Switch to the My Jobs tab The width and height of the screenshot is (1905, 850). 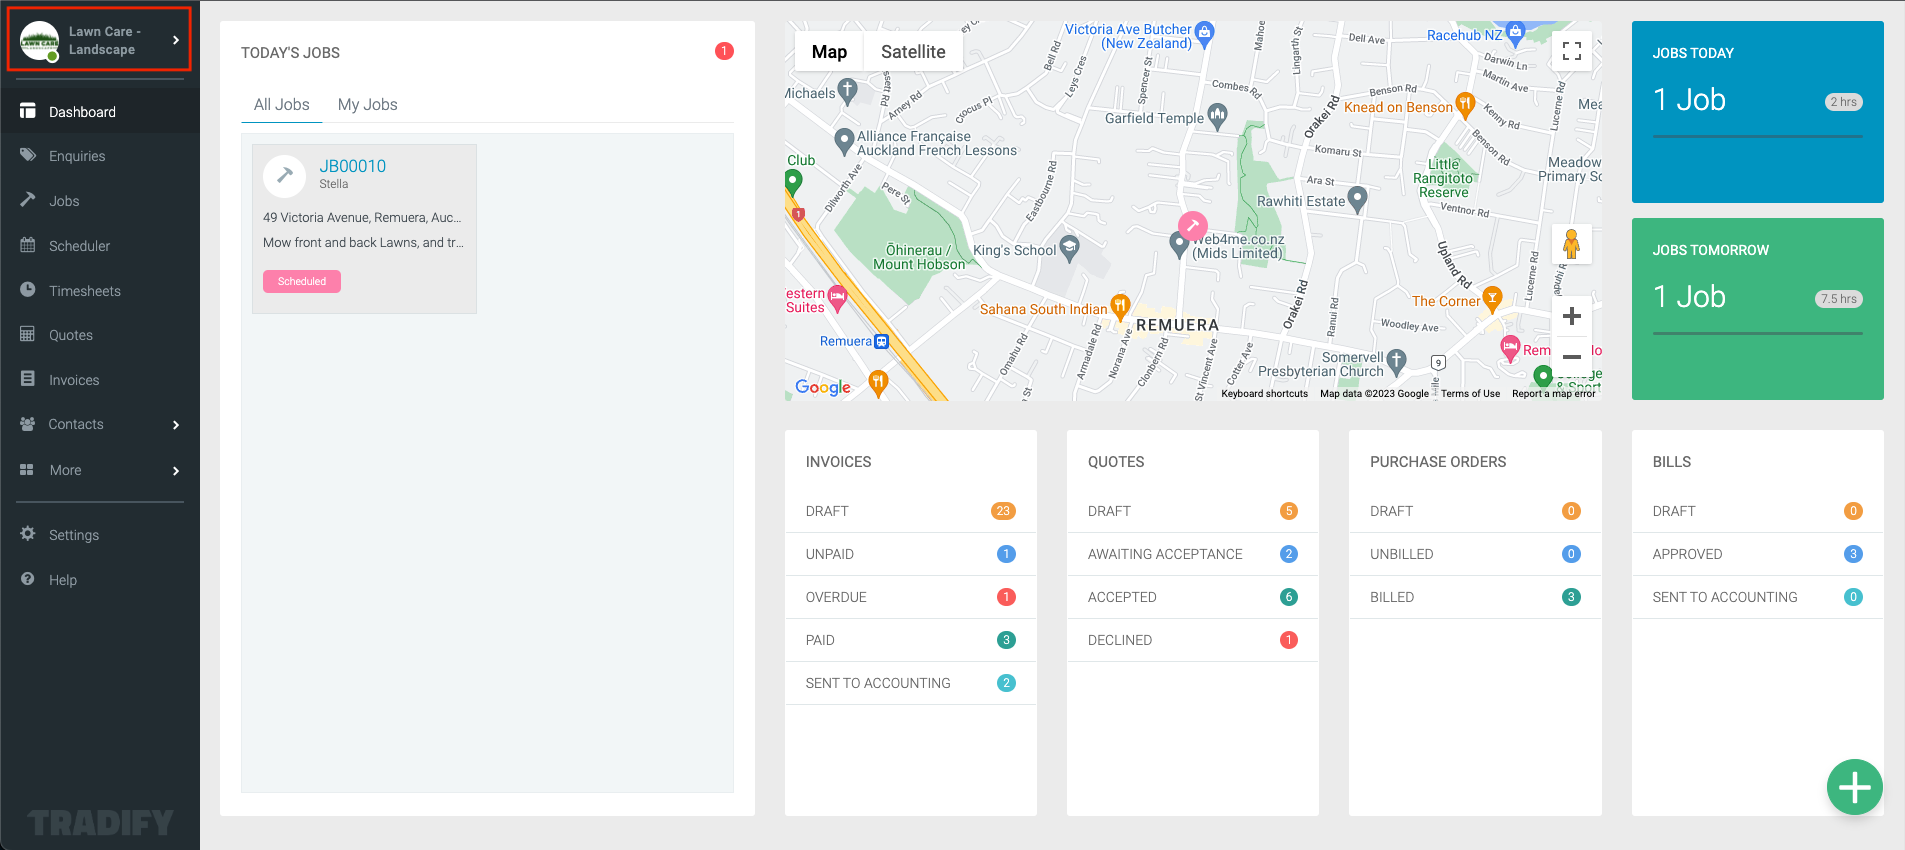367,105
